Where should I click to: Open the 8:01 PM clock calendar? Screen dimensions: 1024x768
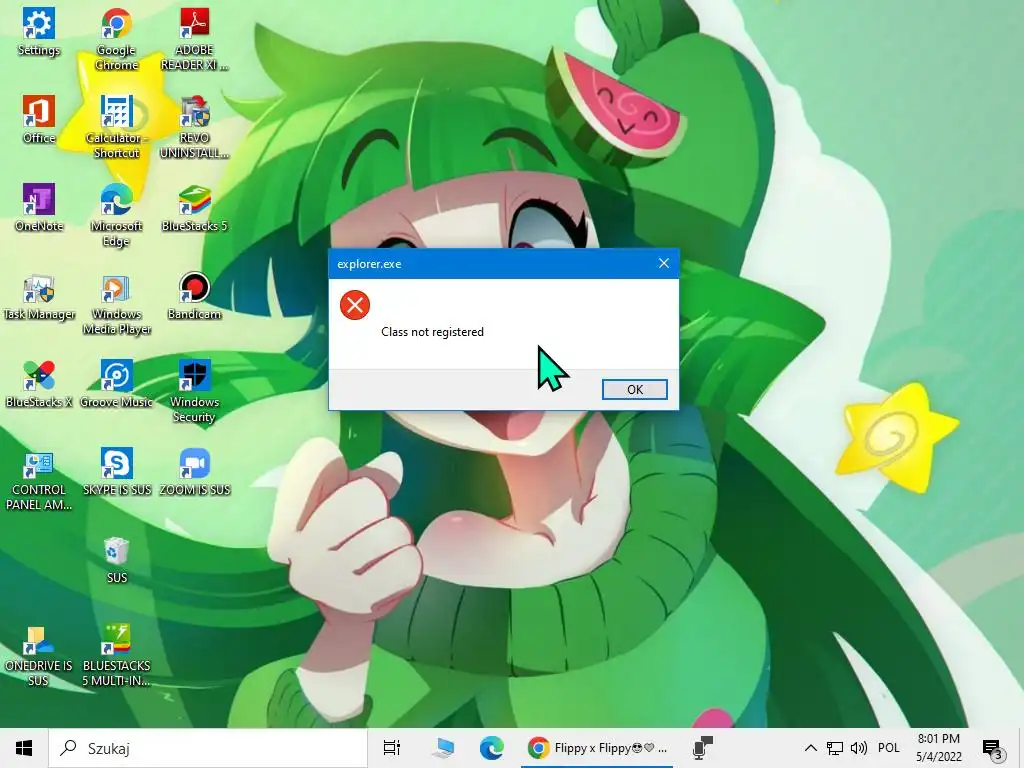click(938, 748)
